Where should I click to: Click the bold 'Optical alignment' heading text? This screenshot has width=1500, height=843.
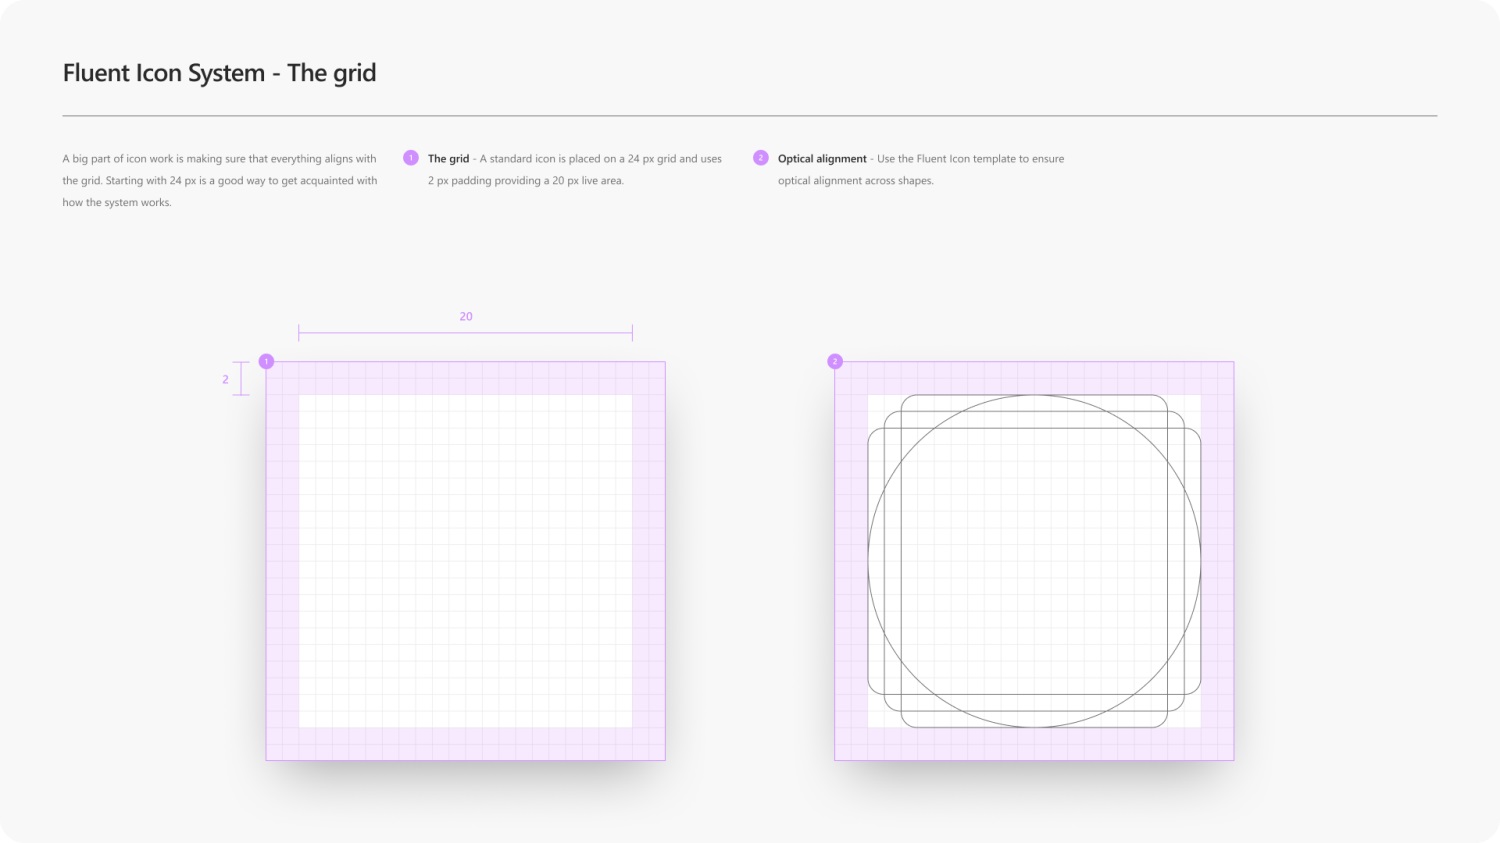pos(822,159)
